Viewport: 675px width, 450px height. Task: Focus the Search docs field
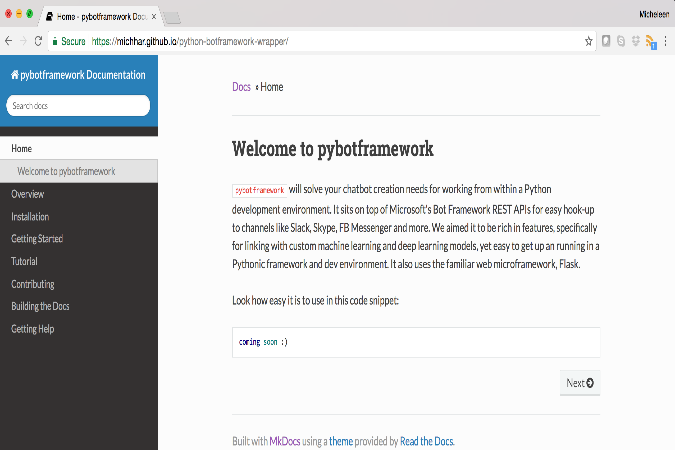78,106
